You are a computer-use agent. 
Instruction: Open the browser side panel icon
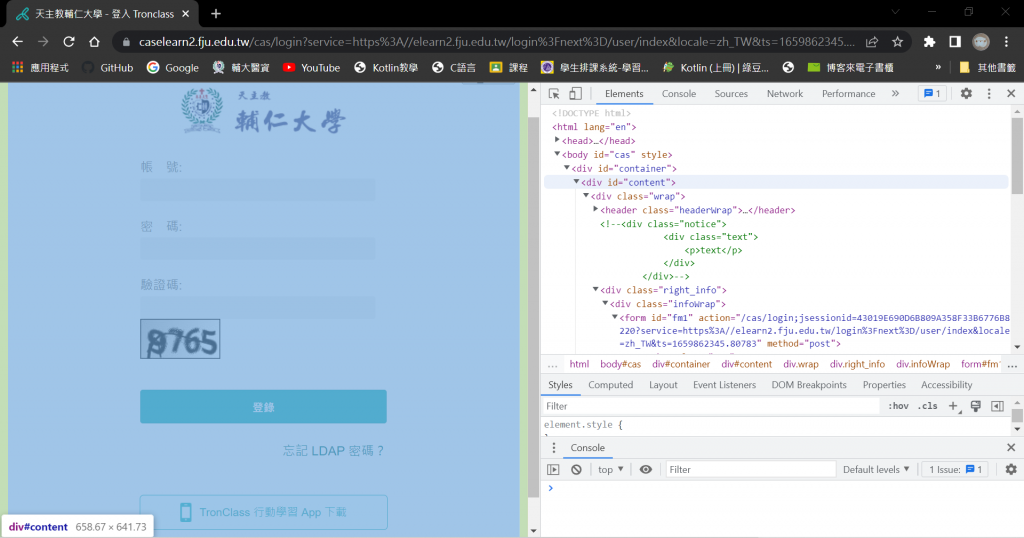(955, 42)
